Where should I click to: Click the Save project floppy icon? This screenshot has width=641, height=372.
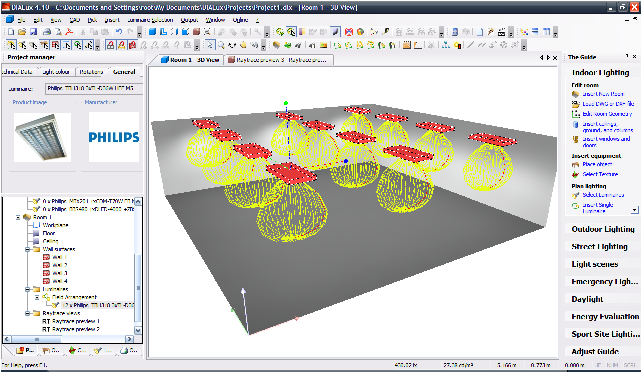(34, 31)
